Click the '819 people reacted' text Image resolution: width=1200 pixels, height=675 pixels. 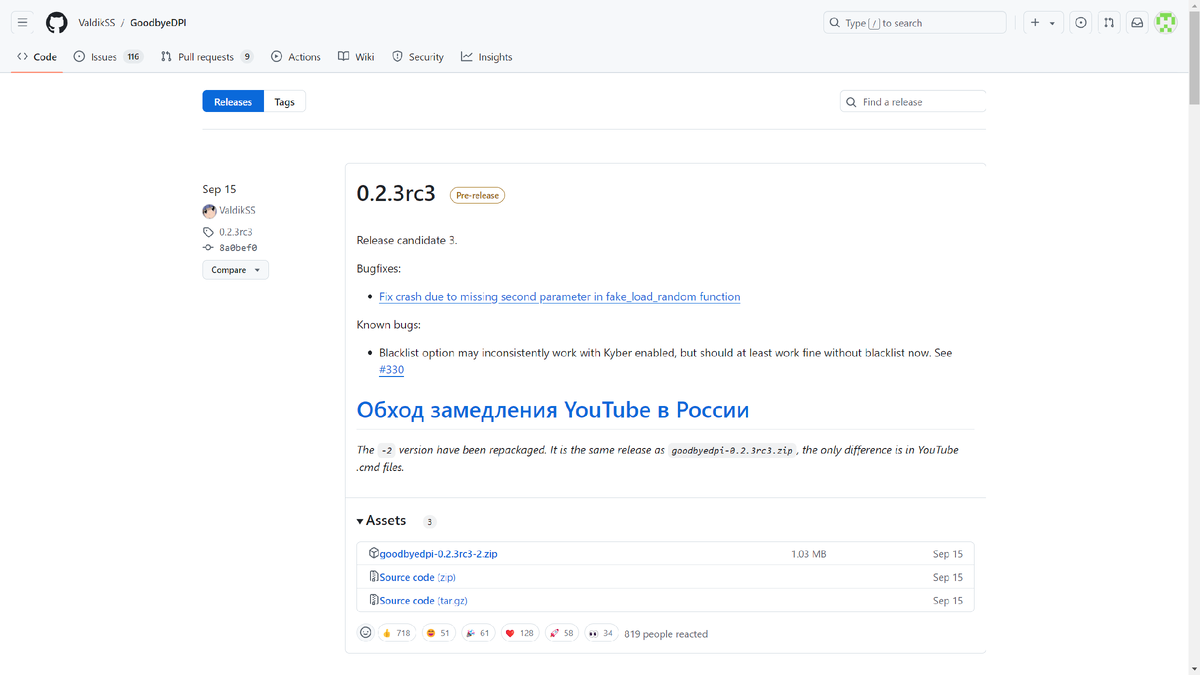pyautogui.click(x=666, y=634)
